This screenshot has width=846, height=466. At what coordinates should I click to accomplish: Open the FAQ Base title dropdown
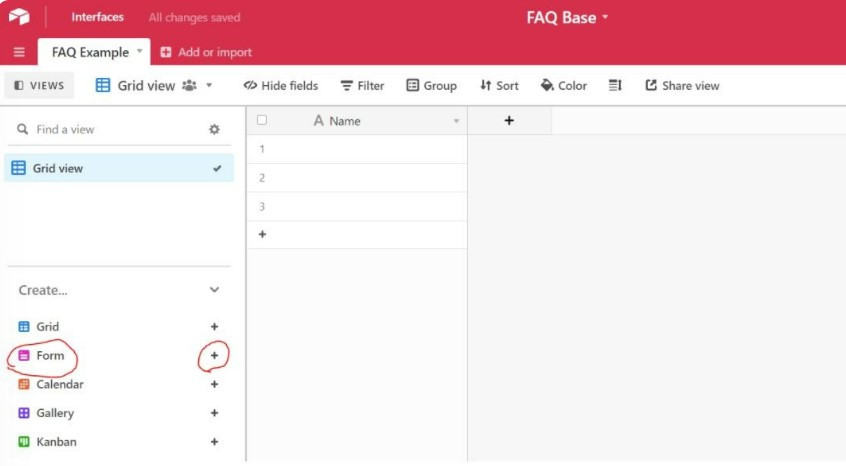(x=567, y=18)
